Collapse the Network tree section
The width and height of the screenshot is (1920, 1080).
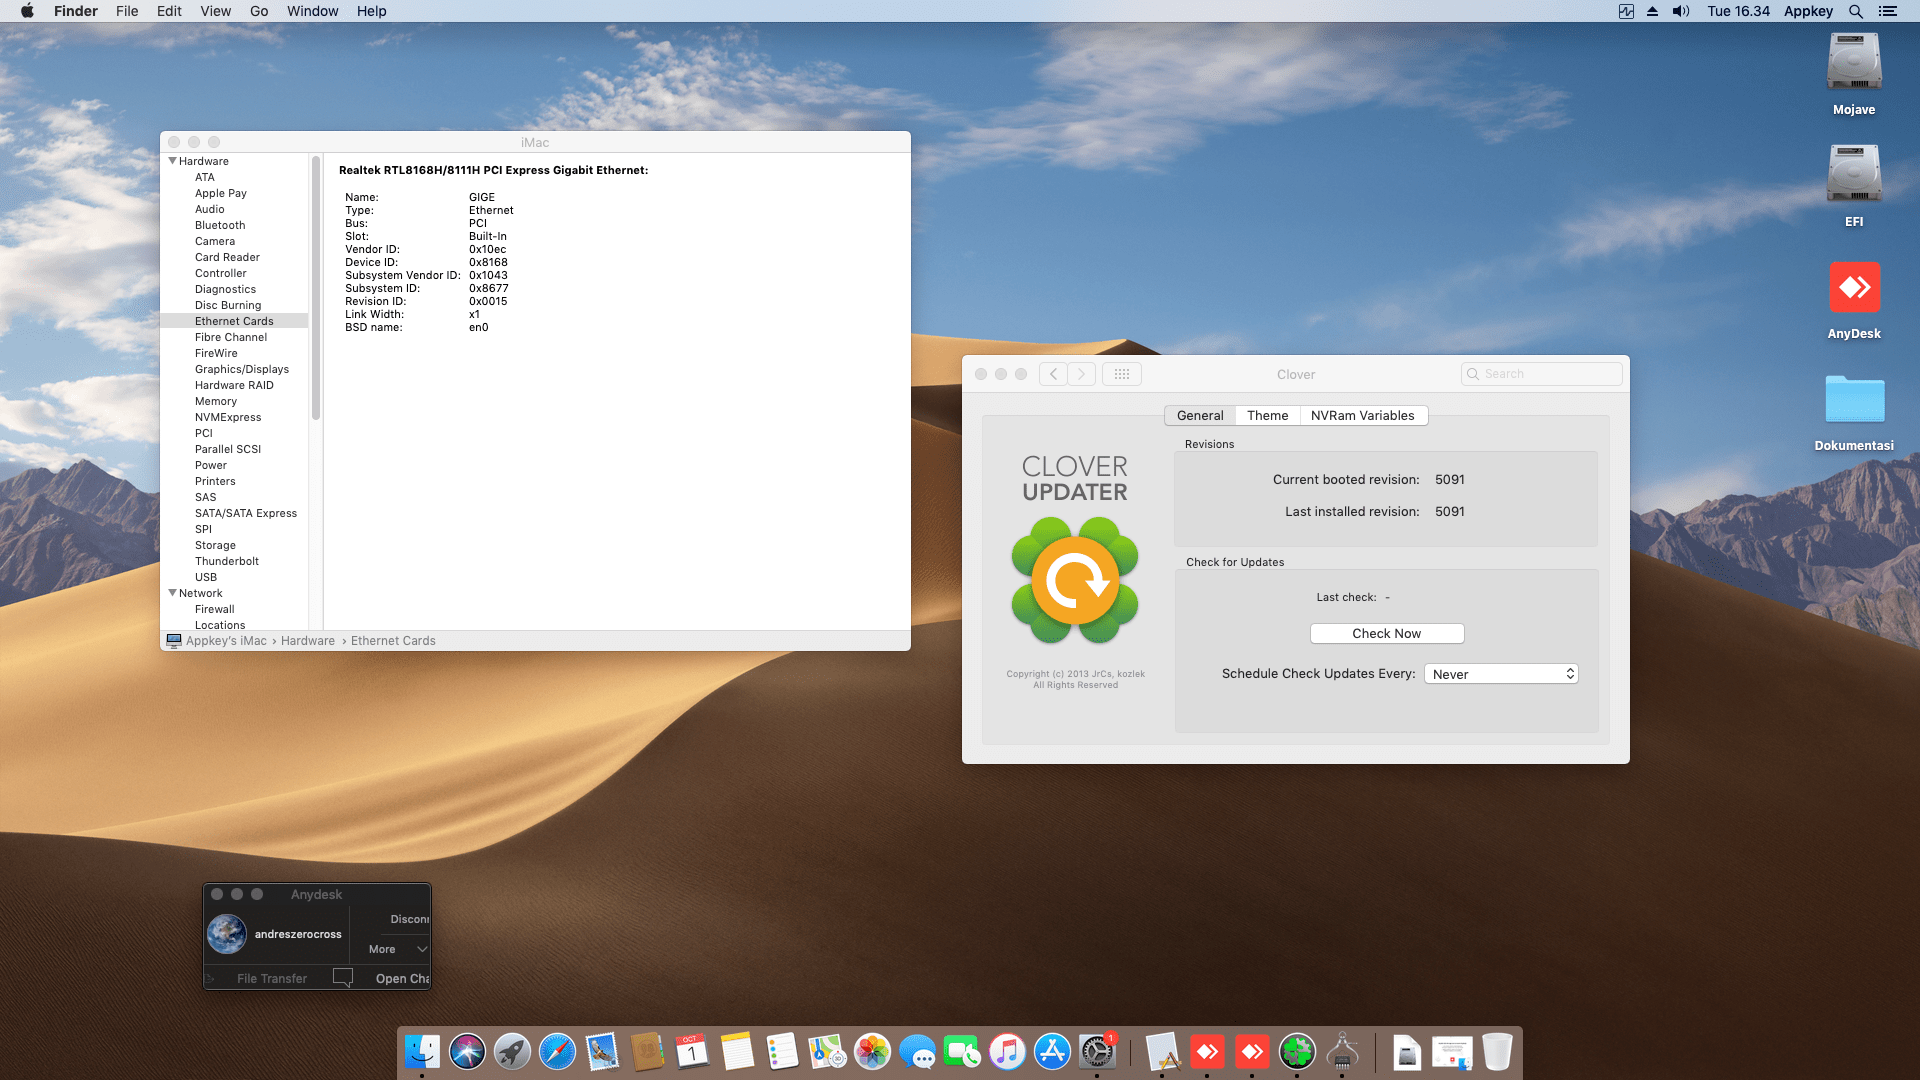[173, 593]
